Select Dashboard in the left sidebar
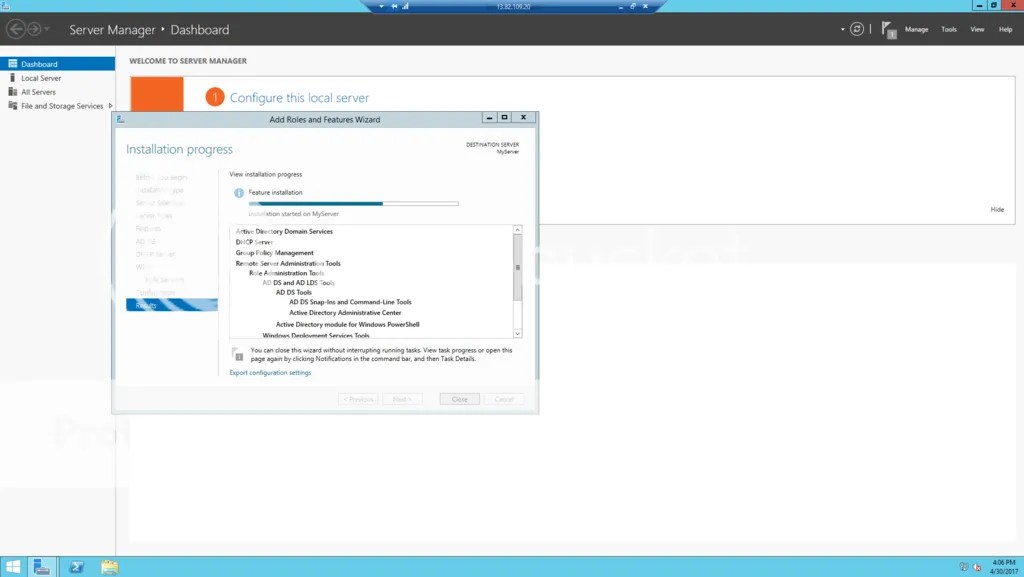This screenshot has height=577, width=1024. 57,64
